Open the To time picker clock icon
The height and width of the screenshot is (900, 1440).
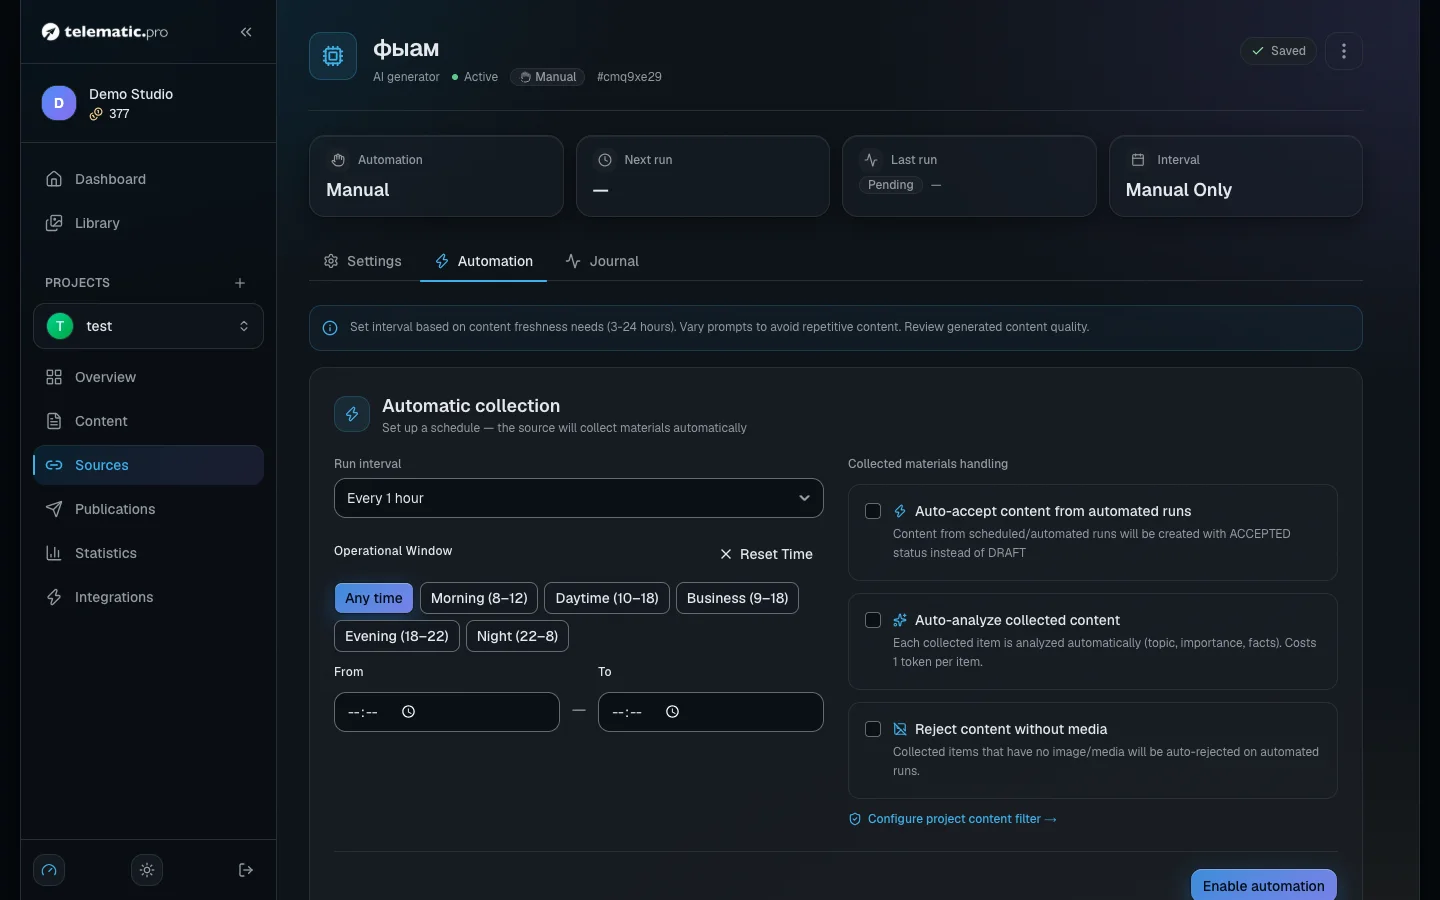click(x=672, y=712)
